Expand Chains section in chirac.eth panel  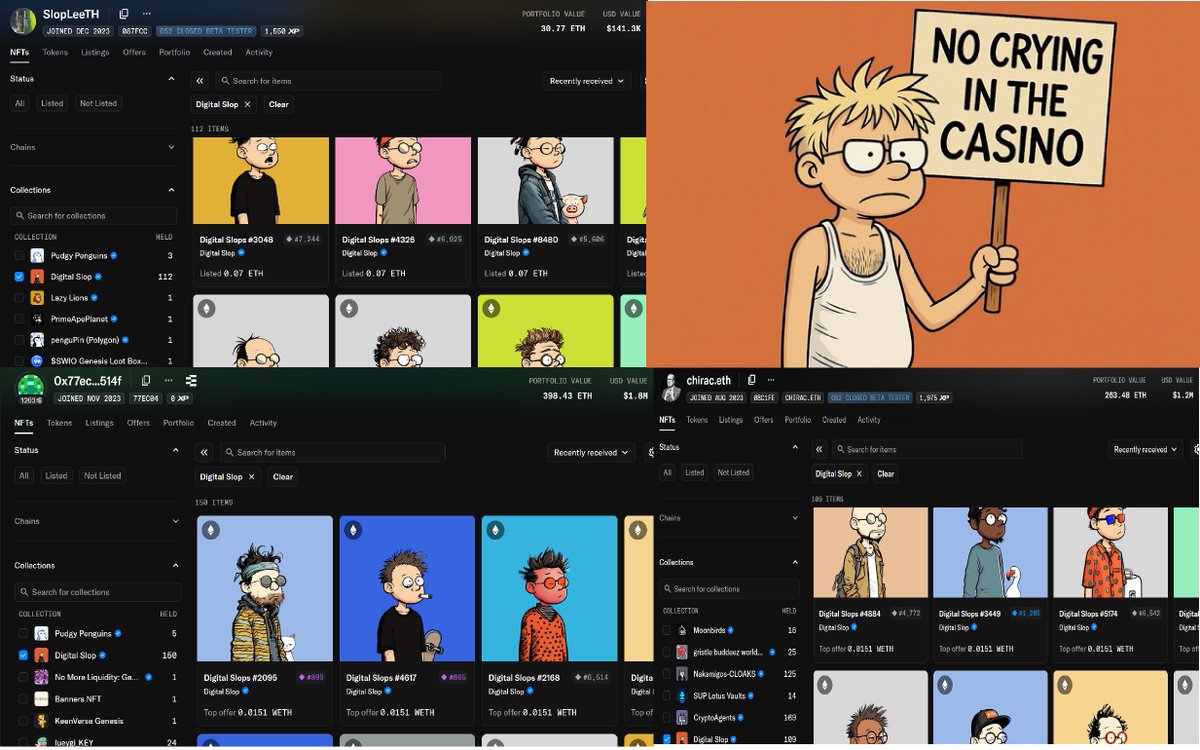pyautogui.click(x=795, y=518)
